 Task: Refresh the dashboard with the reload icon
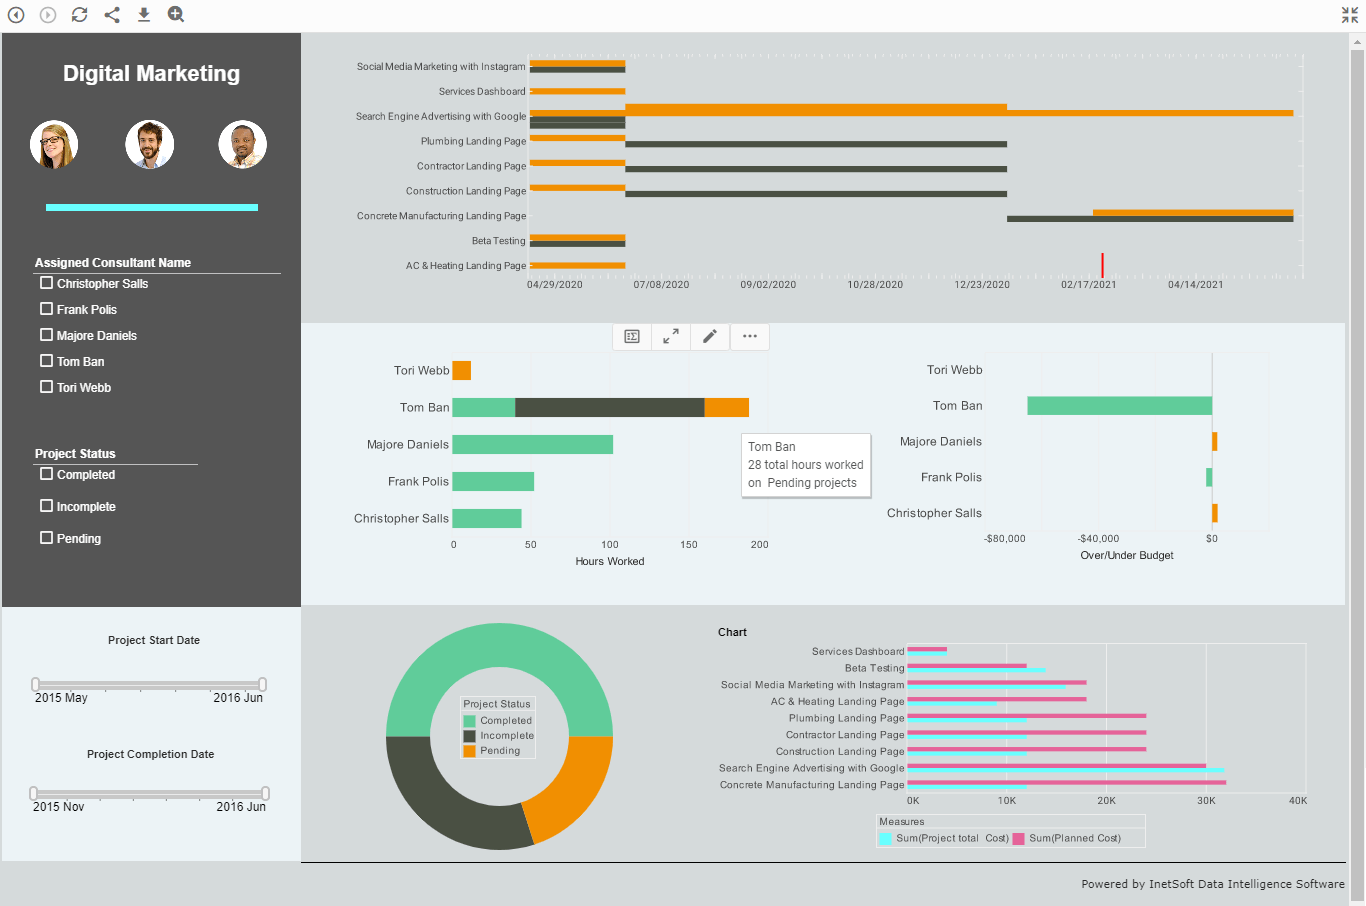pyautogui.click(x=80, y=14)
